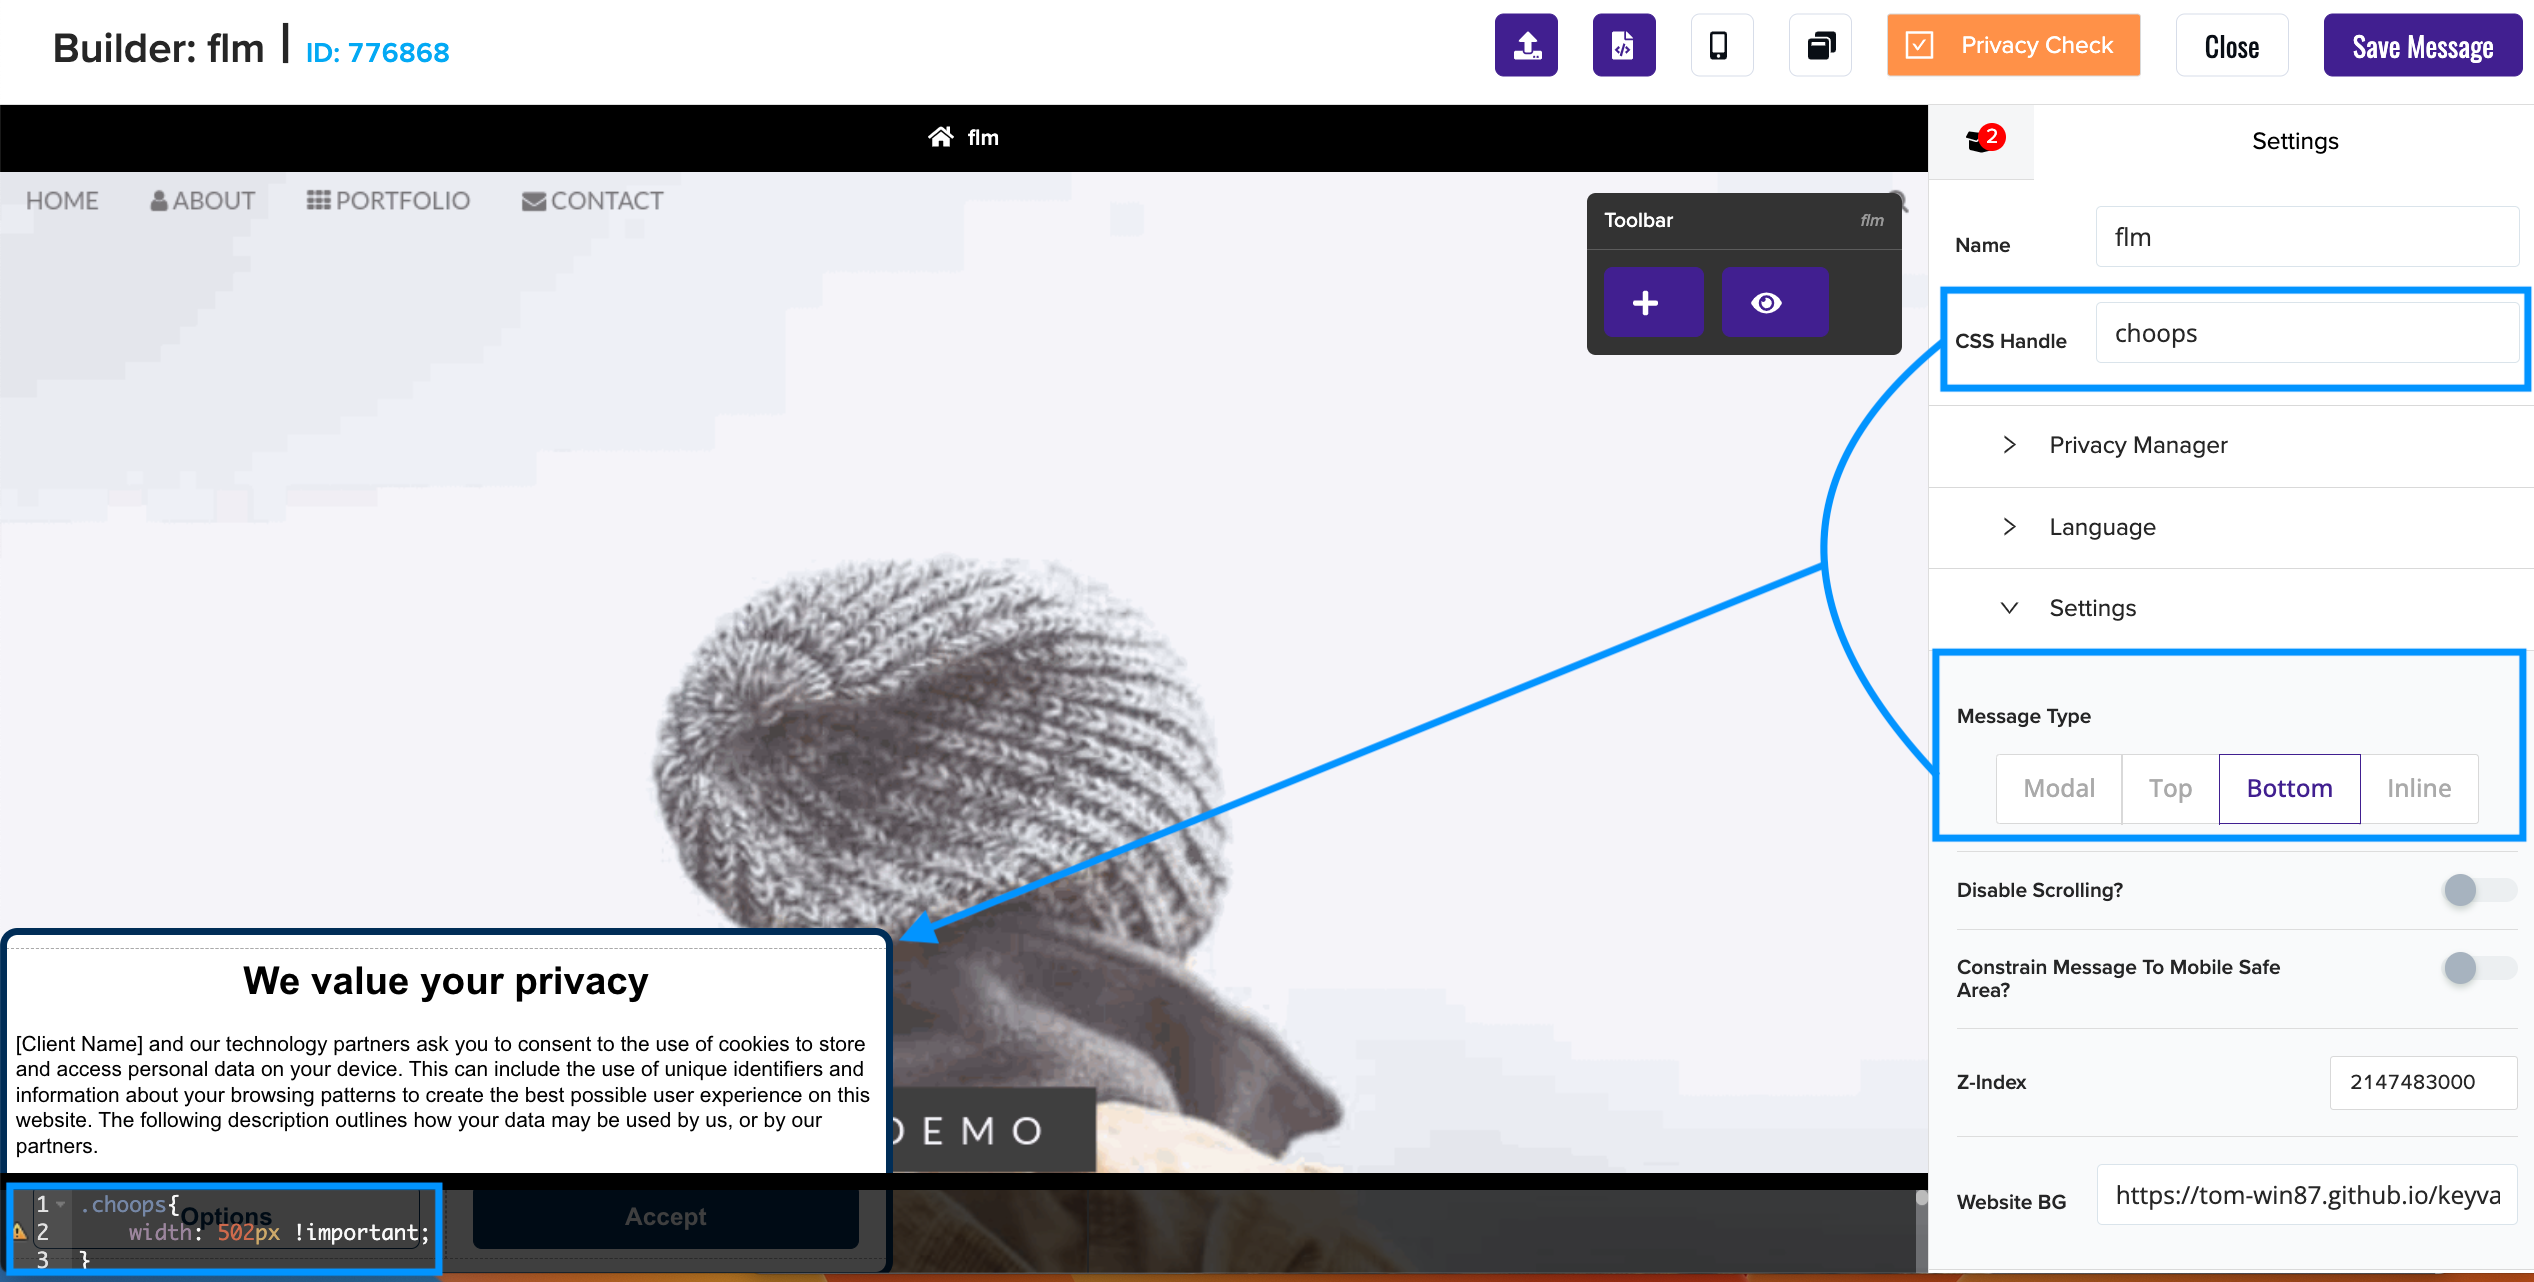Toggle Disable Scrolling switch
The image size is (2534, 1282).
tap(2479, 890)
